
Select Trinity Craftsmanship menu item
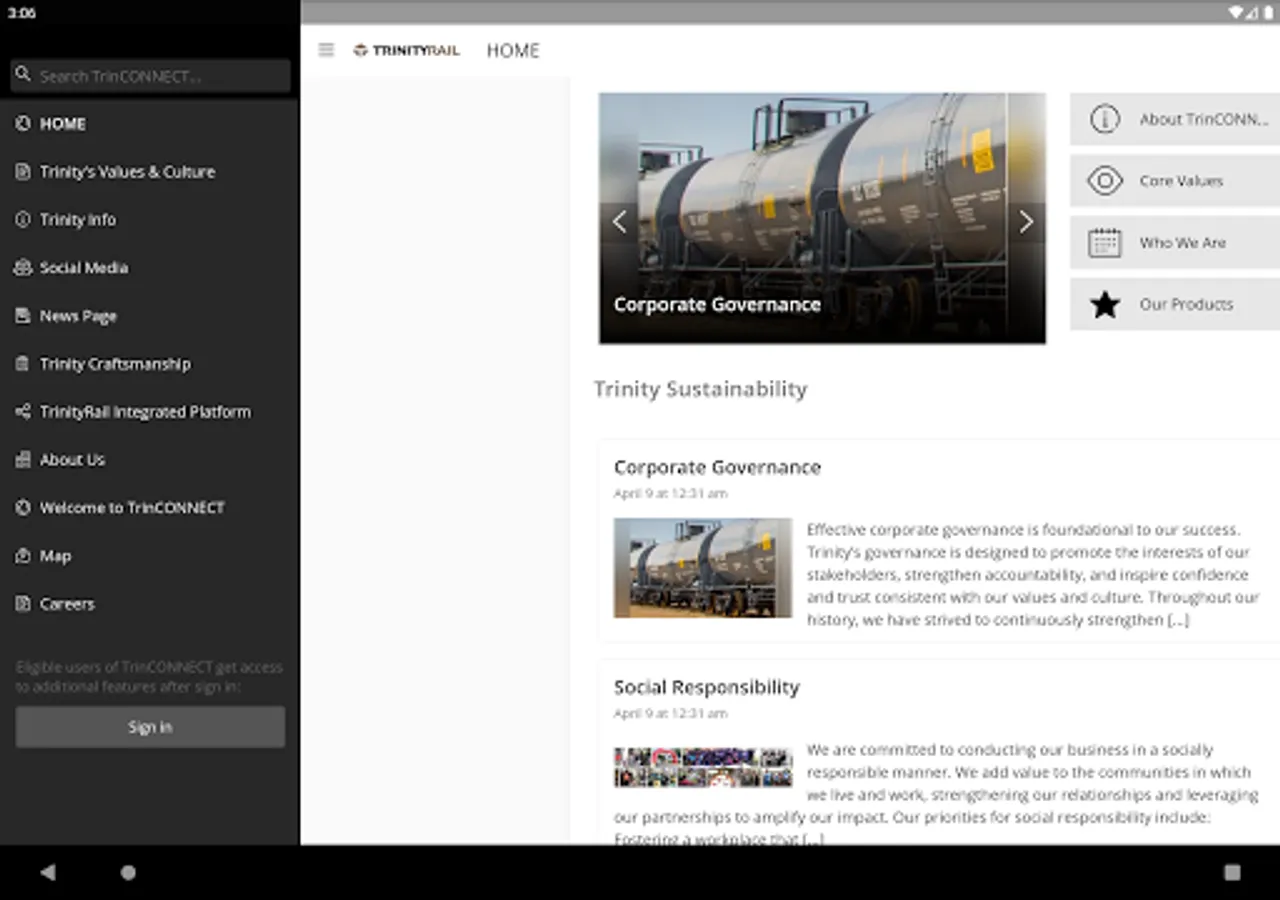[x=150, y=364]
